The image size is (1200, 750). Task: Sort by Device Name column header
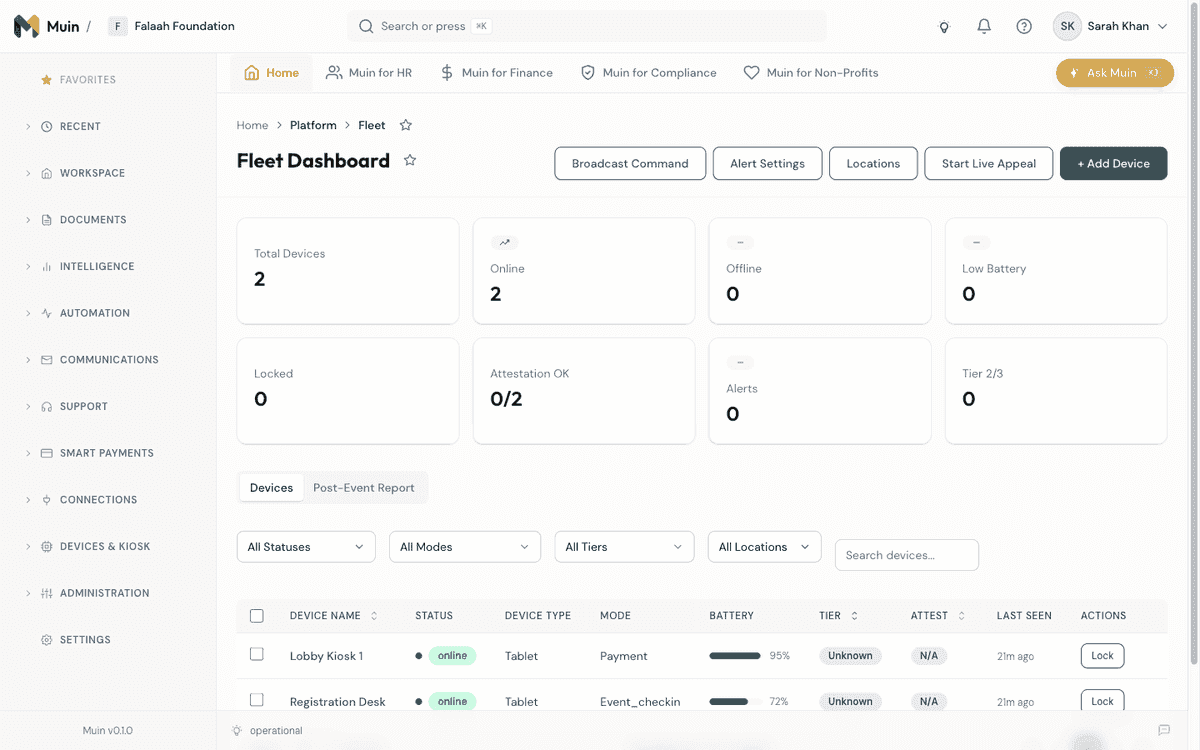(x=334, y=616)
